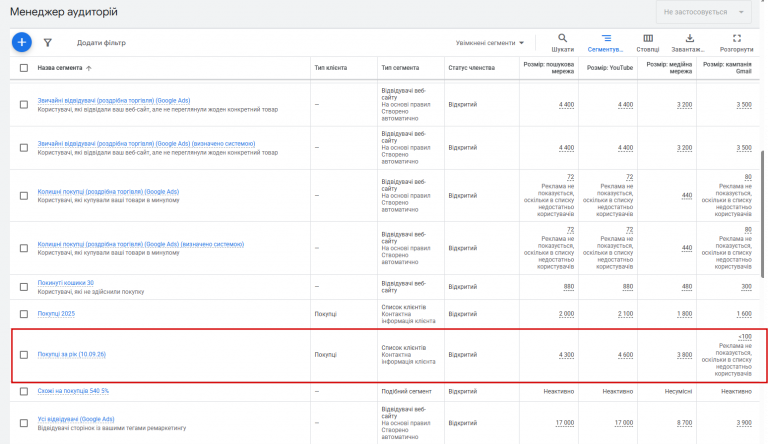Click the Розмір: пошукова мережа column header
This screenshot has height=444, width=768.
549,68
